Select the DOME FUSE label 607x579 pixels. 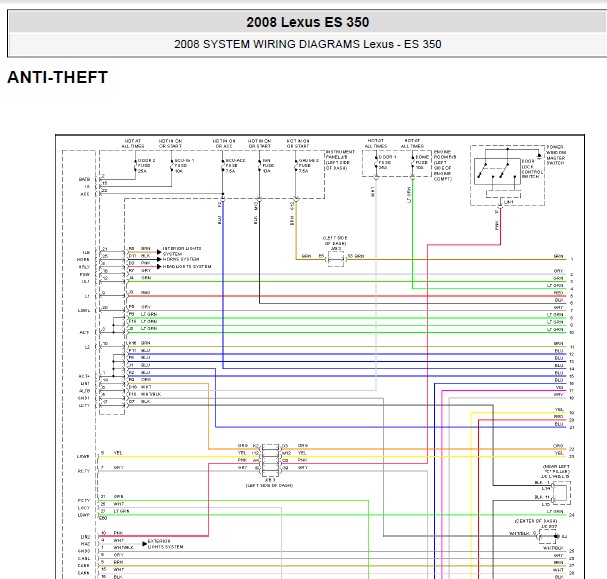coord(422,163)
